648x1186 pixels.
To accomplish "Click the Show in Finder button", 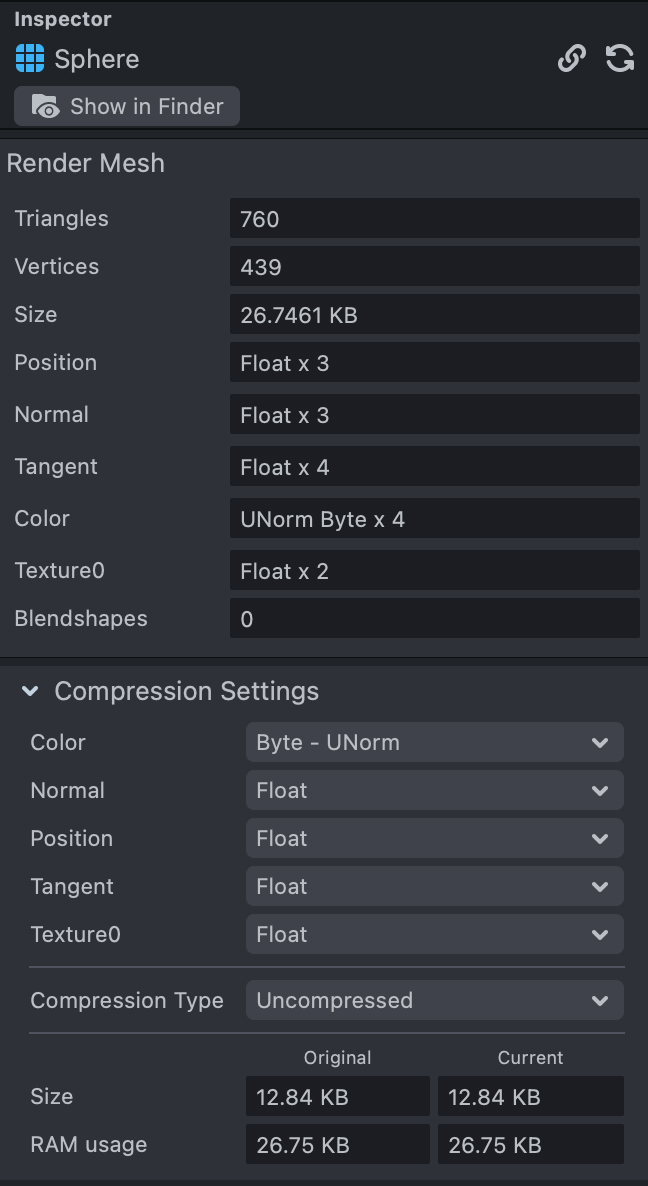I will pyautogui.click(x=127, y=106).
